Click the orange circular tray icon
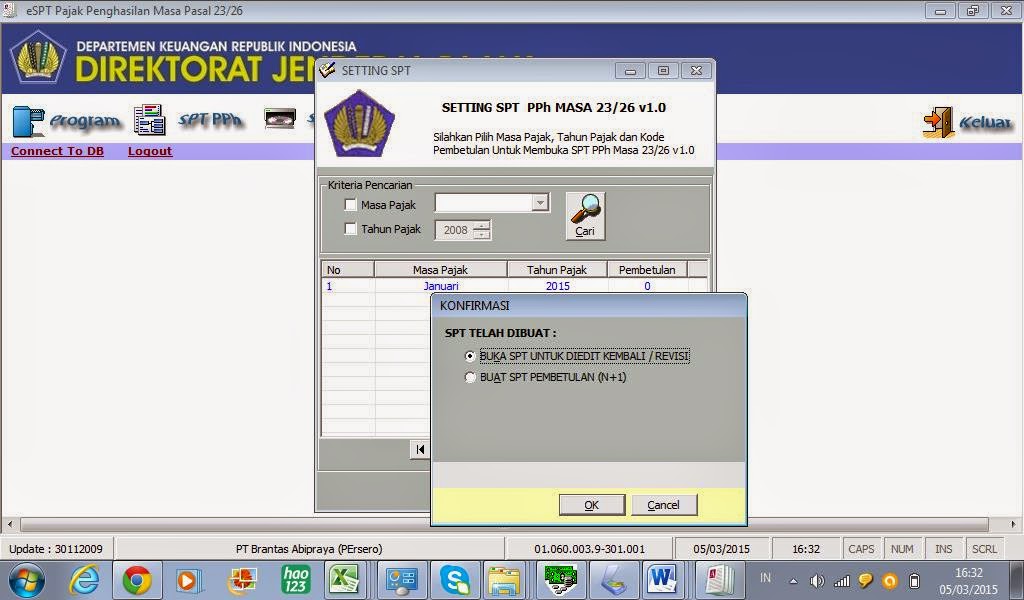This screenshot has height=600, width=1024. point(889,581)
